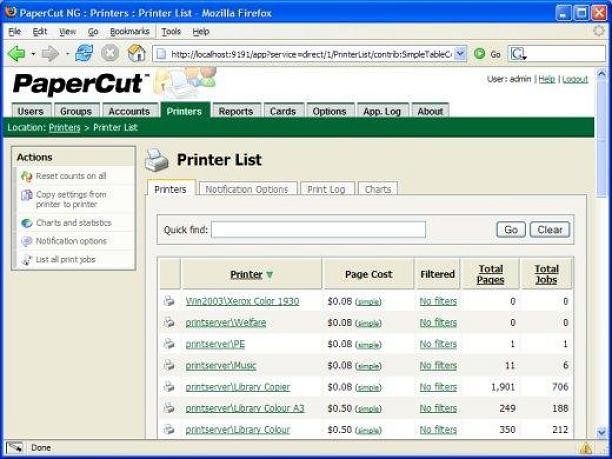Click simple cost link for Library Colour A3
The image size is (612, 459).
tap(368, 409)
